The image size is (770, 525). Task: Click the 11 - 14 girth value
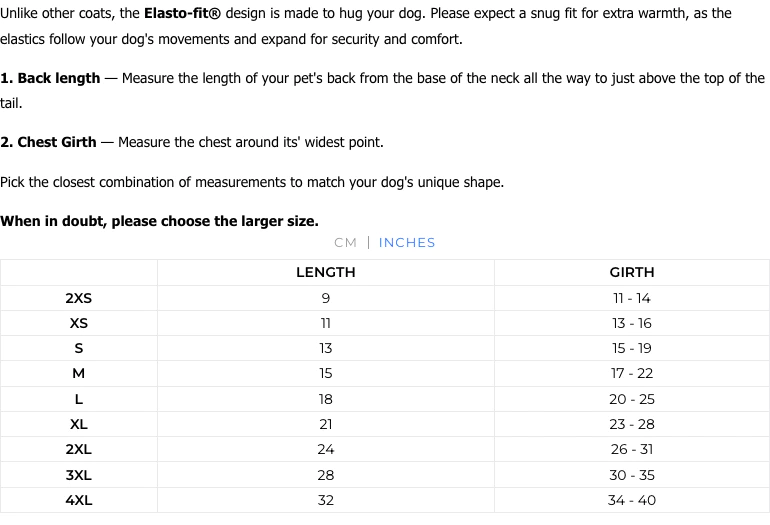(632, 298)
